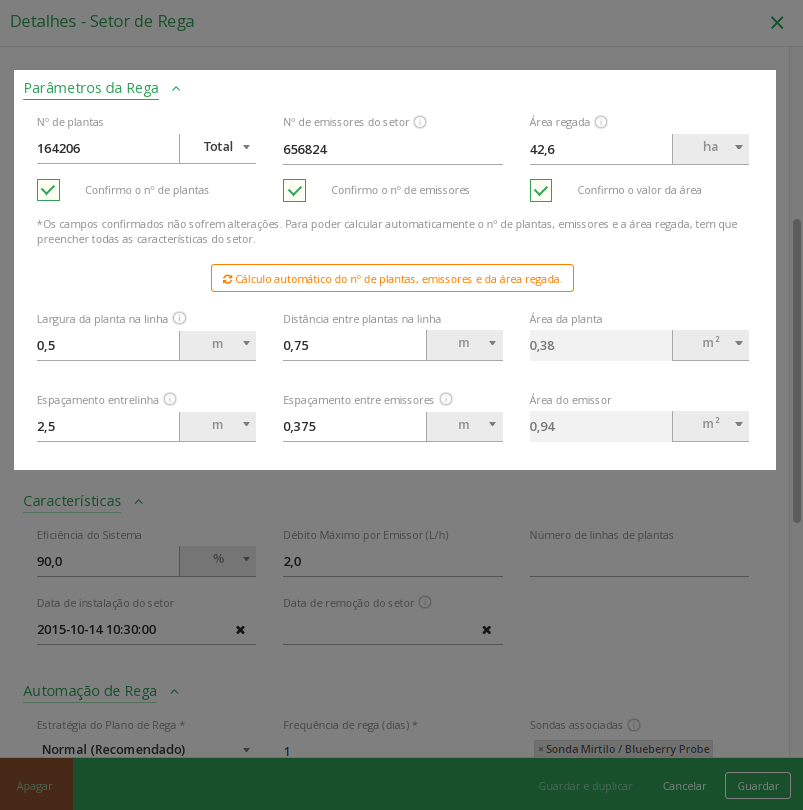Click the Nº de emissores do setor field
Screen dimensions: 803x810
point(393,150)
